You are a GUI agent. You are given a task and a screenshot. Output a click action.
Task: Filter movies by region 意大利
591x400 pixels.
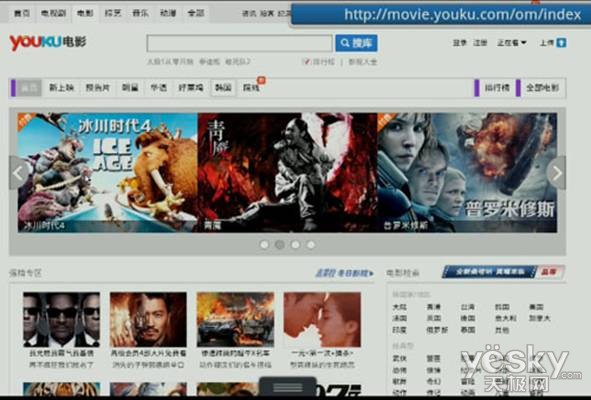click(x=505, y=319)
